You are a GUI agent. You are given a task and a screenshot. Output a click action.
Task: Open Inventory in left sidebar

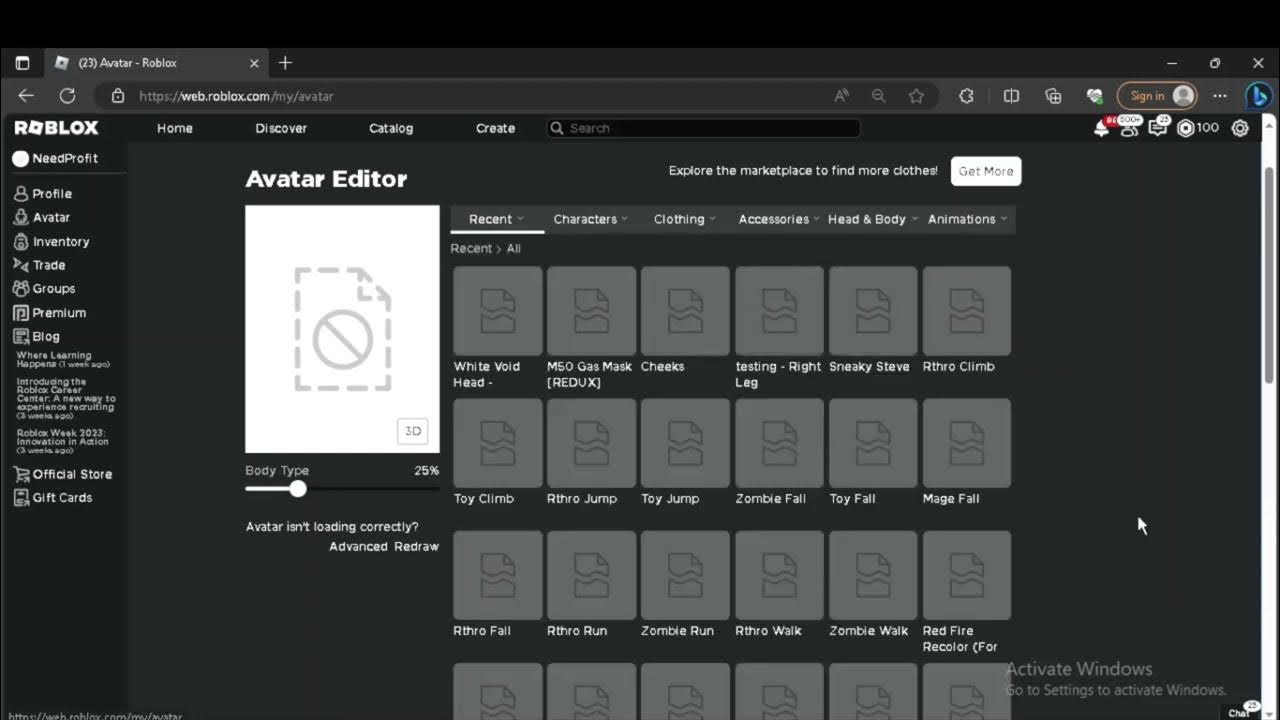pyautogui.click(x=51, y=242)
